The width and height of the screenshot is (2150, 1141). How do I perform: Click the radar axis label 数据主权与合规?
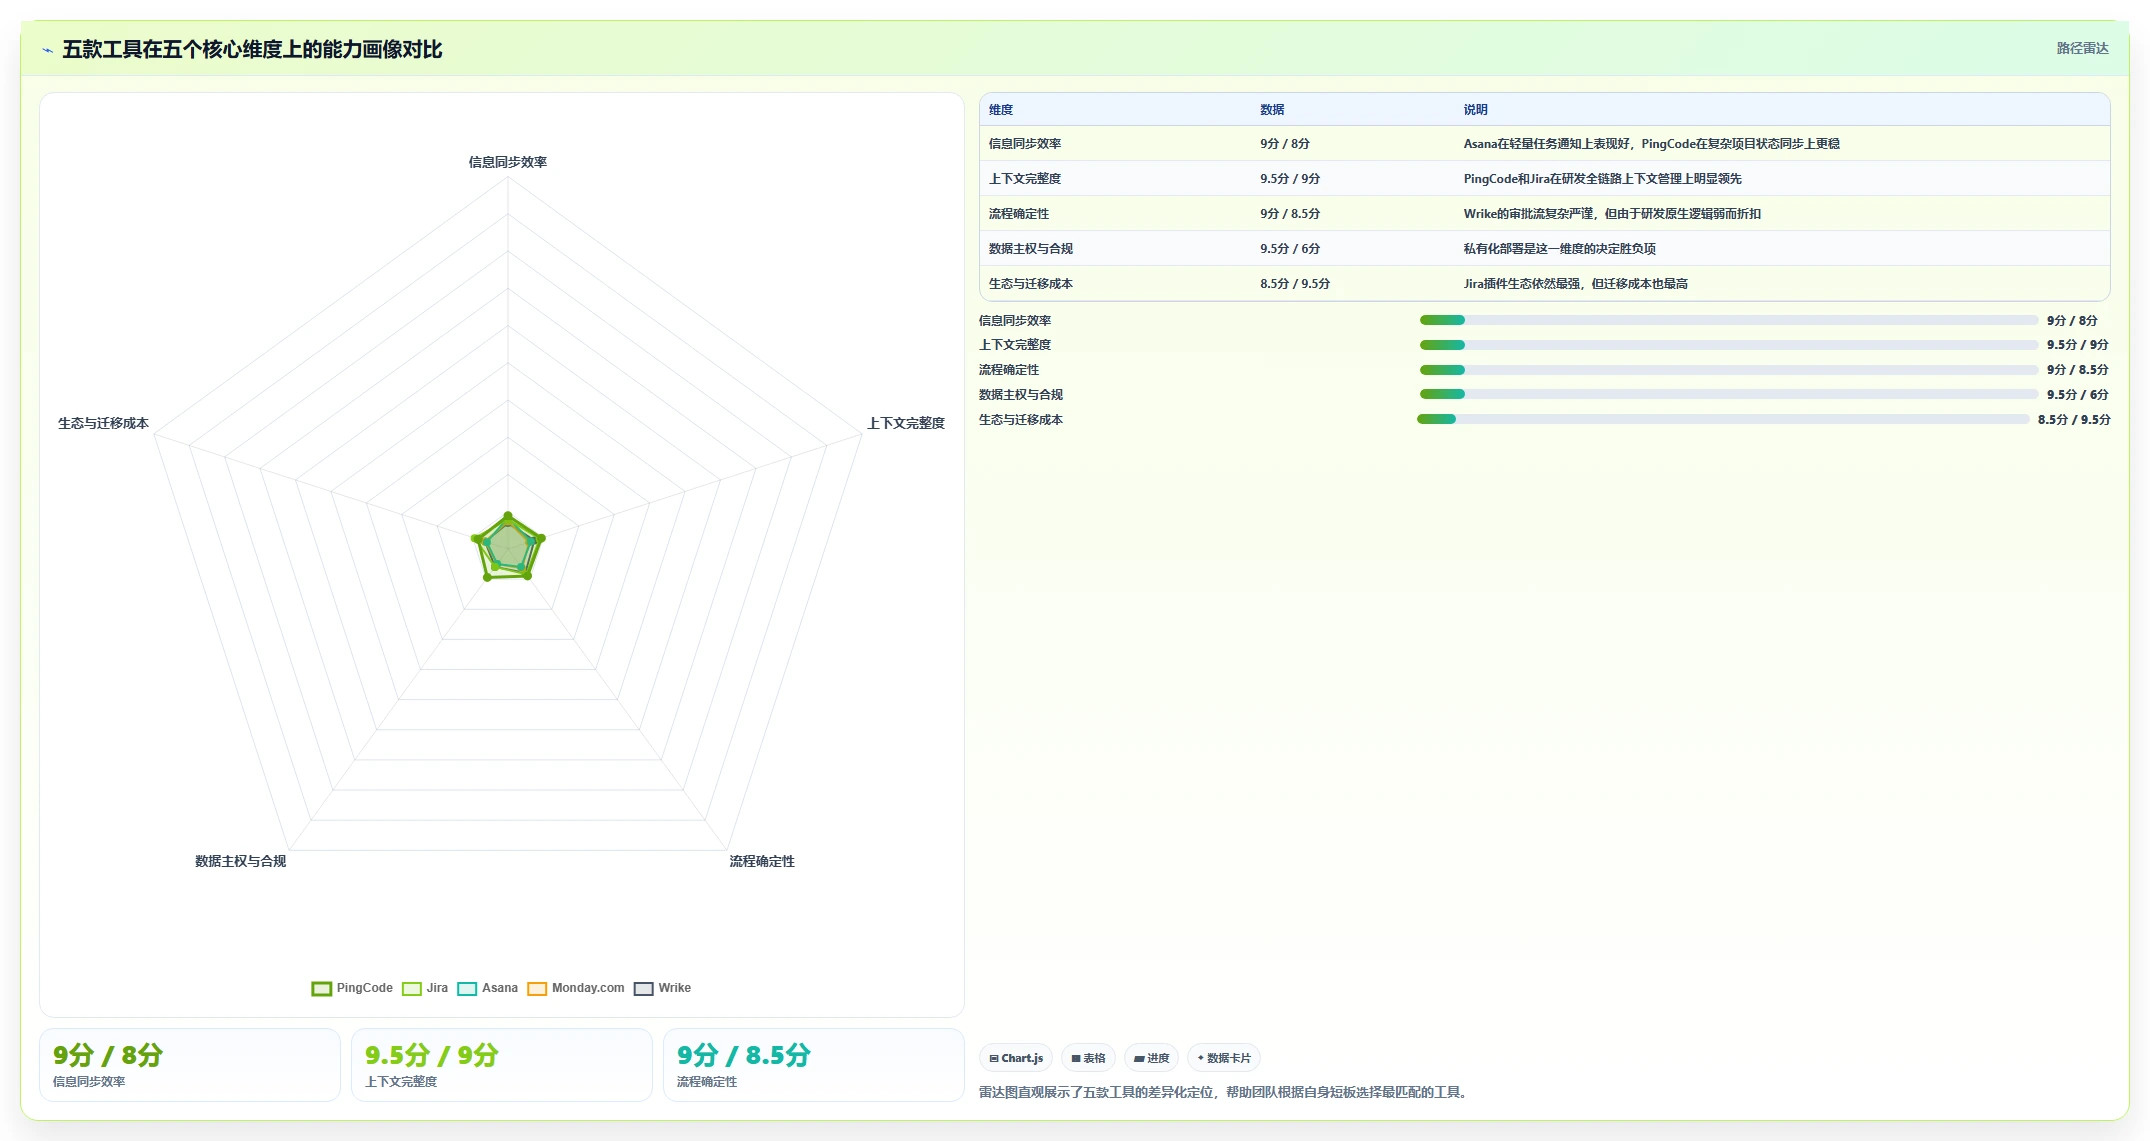pyautogui.click(x=241, y=861)
